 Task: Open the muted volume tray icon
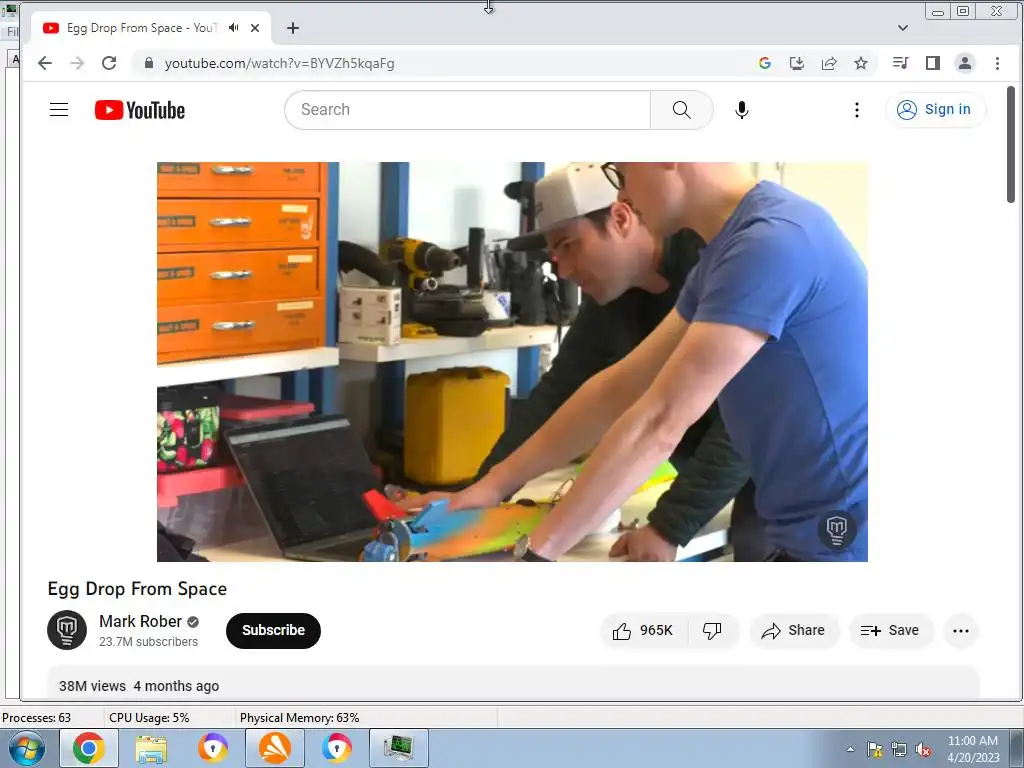(923, 749)
